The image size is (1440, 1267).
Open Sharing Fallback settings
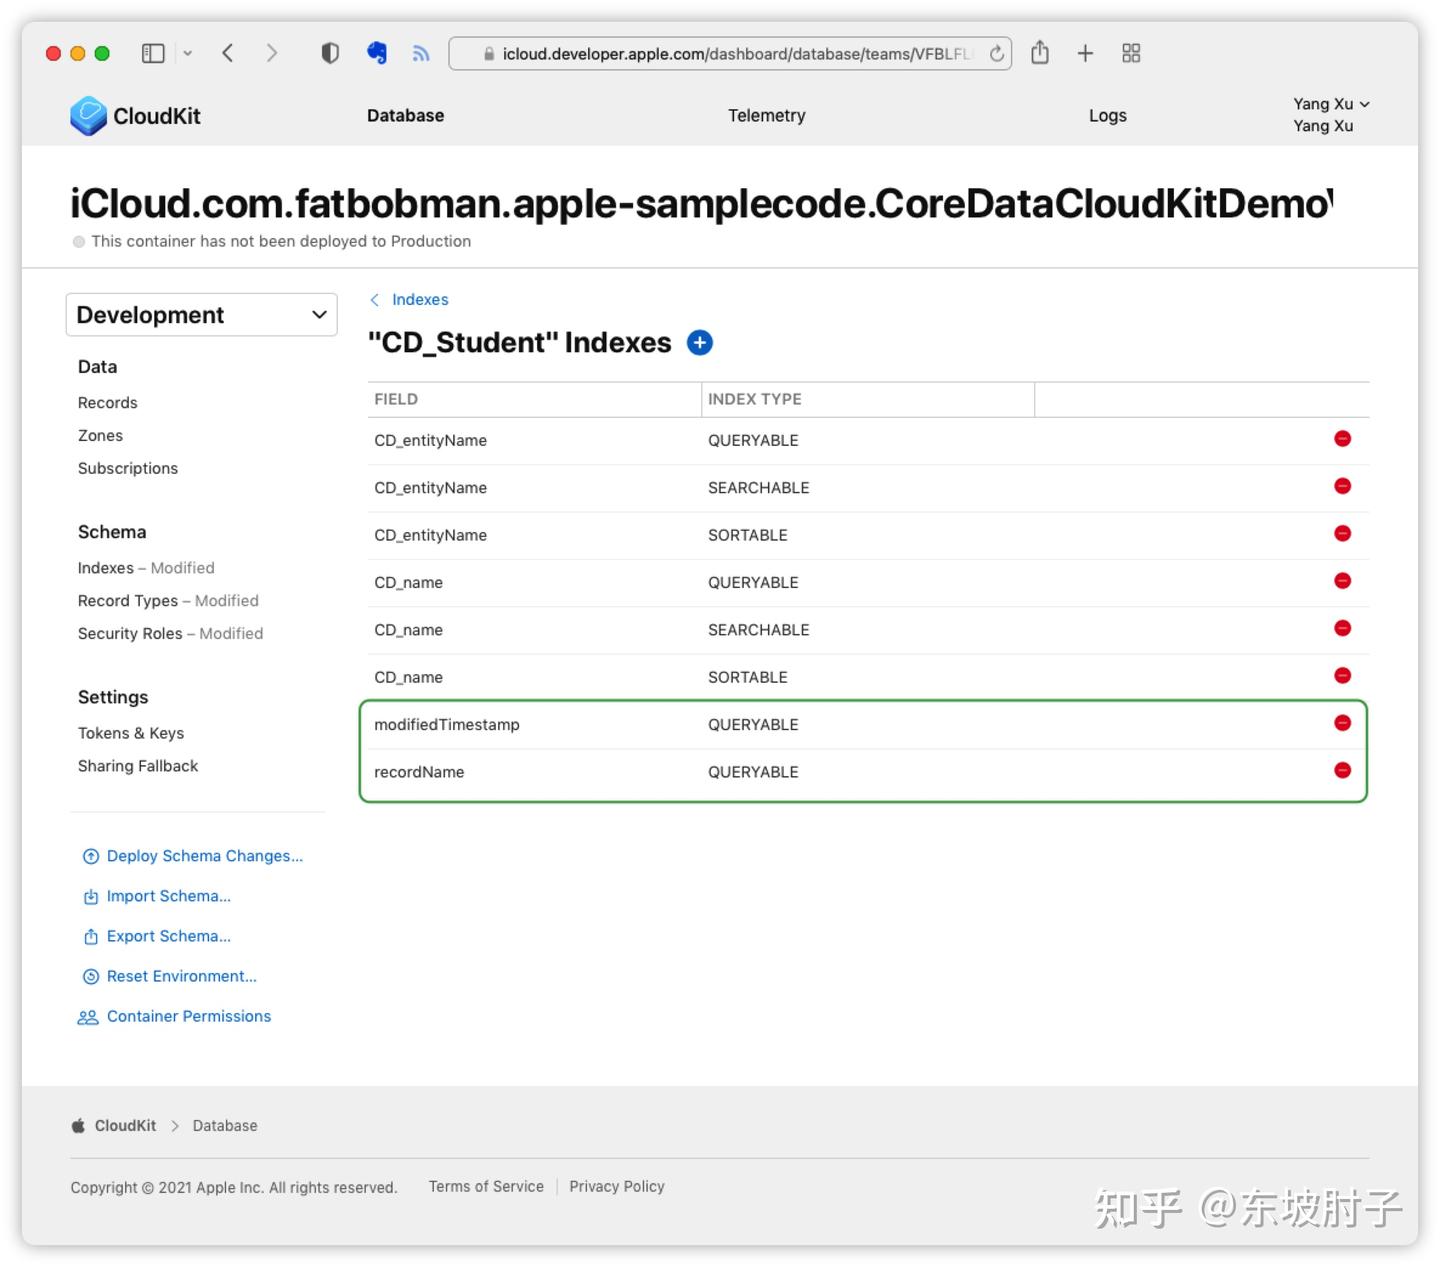[138, 766]
